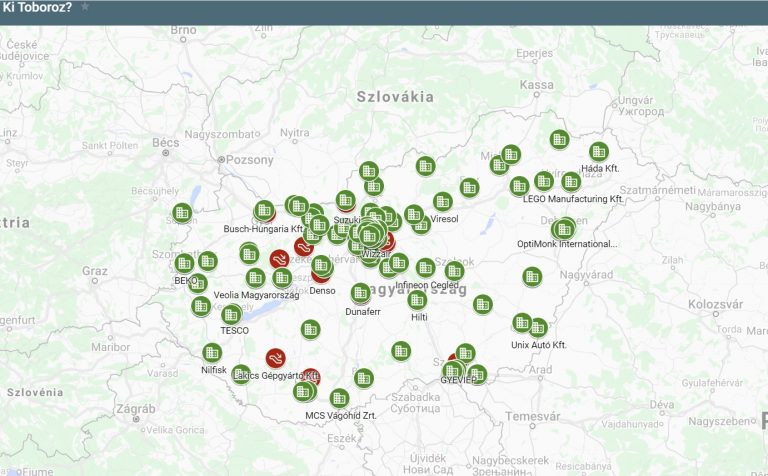This screenshot has height=476, width=768.
Task: Open the Nilfisk company marker
Action: tap(212, 353)
